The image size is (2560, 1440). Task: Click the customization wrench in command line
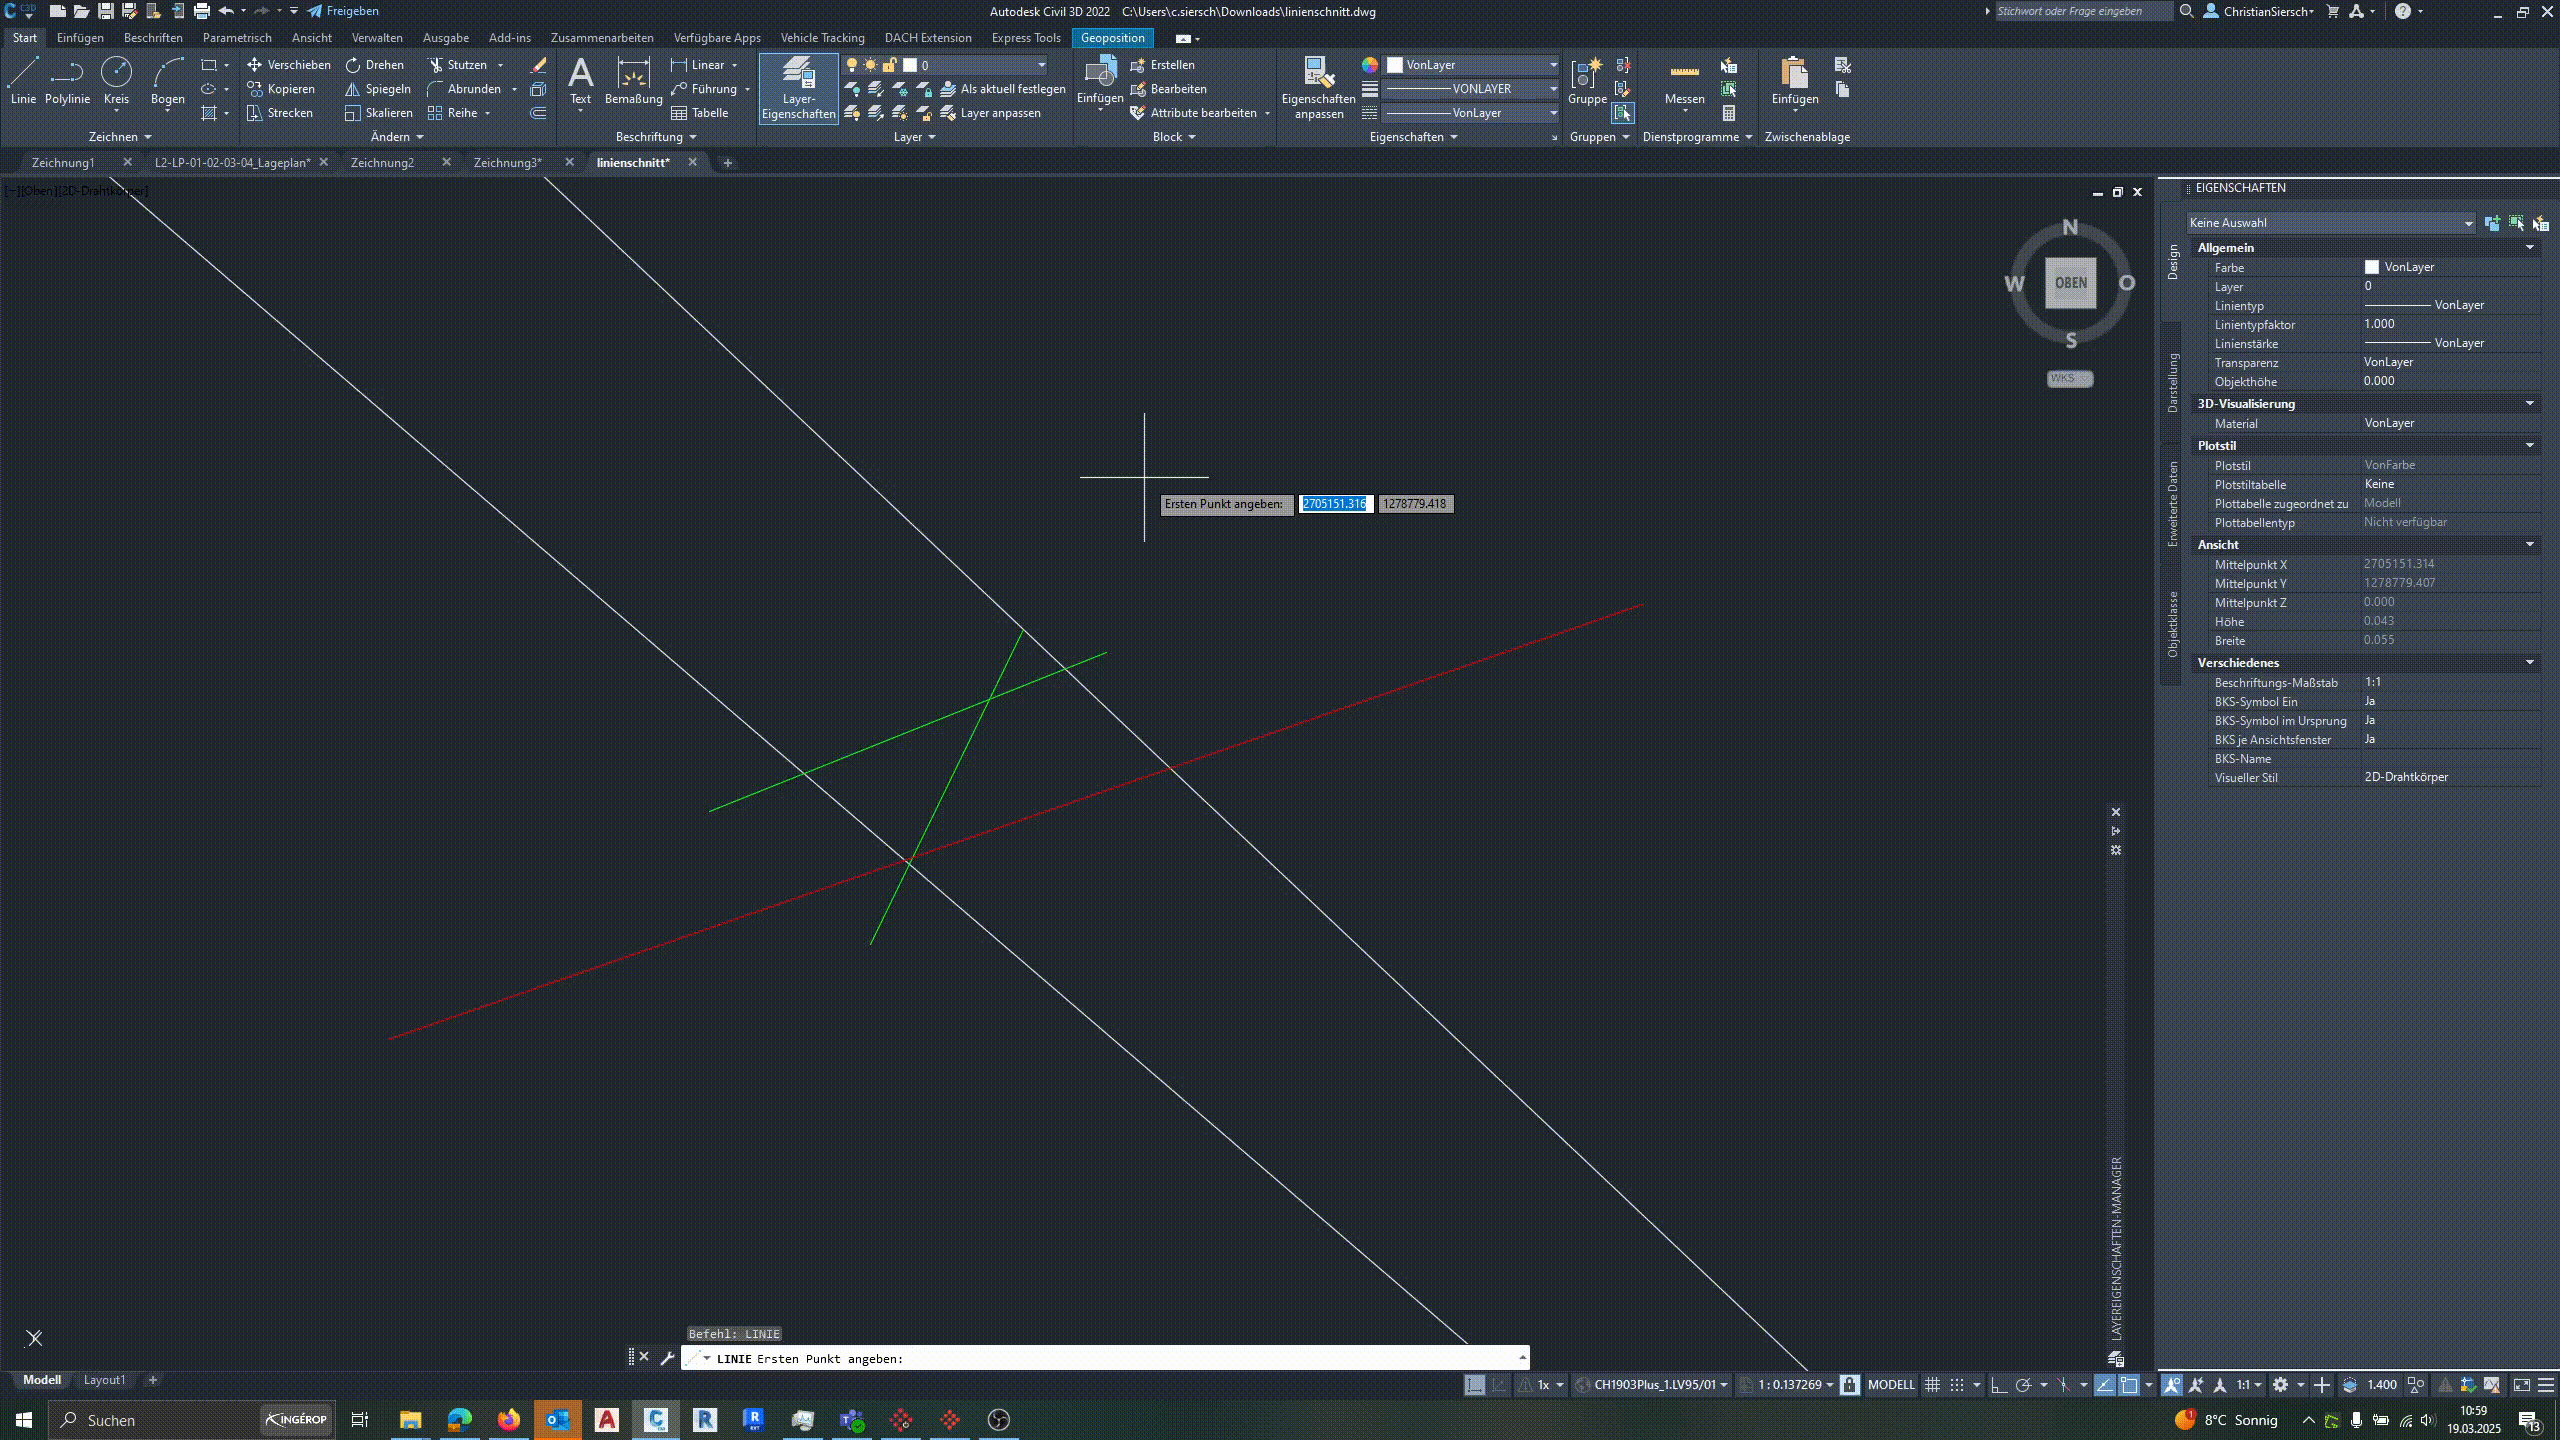[667, 1358]
